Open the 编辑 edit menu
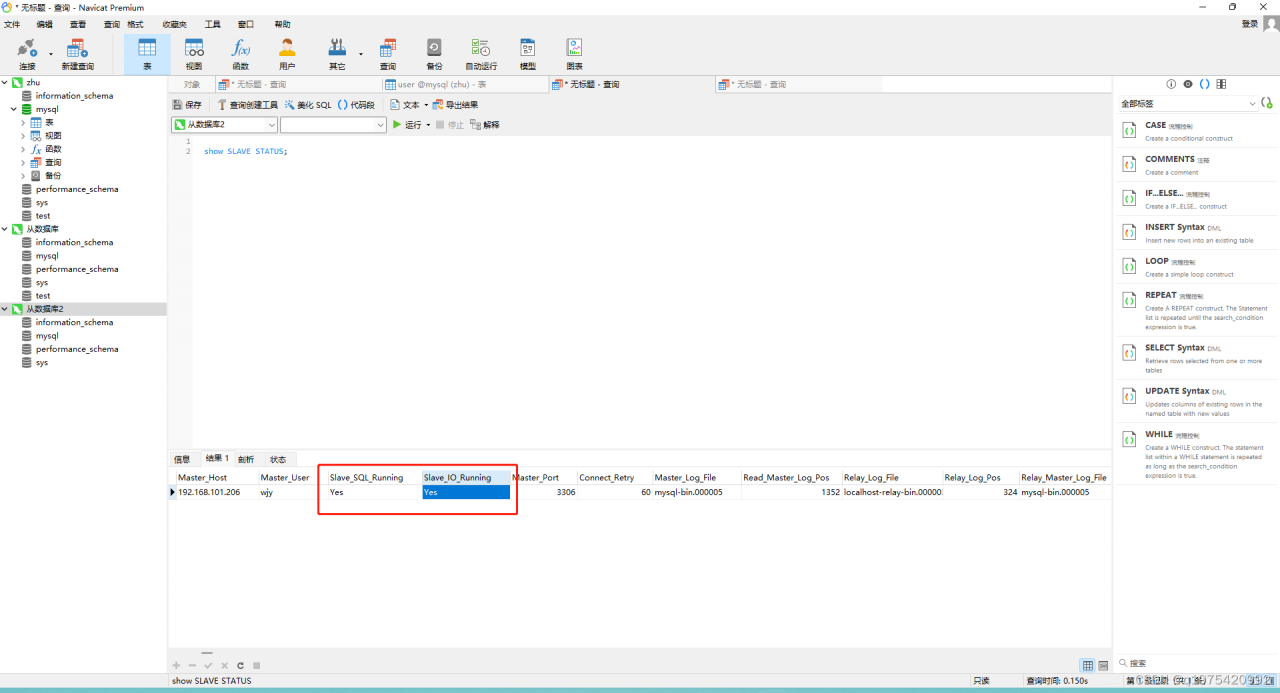The image size is (1280, 693). [45, 24]
